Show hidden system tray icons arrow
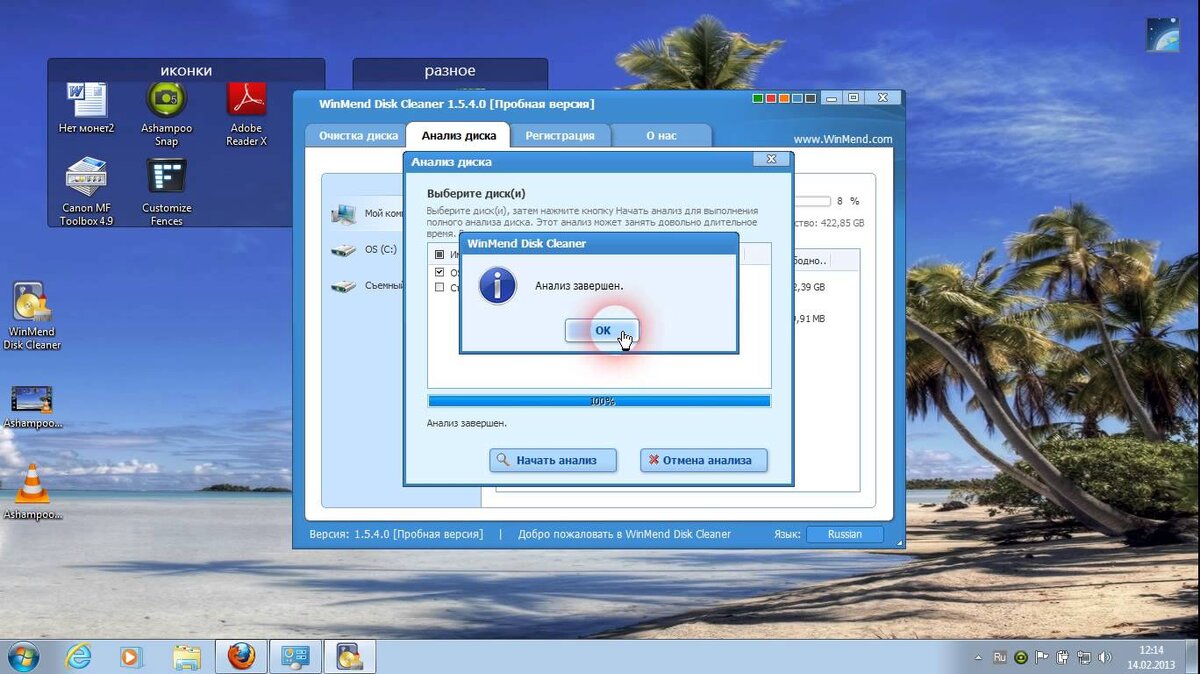Viewport: 1200px width, 674px height. pos(977,657)
